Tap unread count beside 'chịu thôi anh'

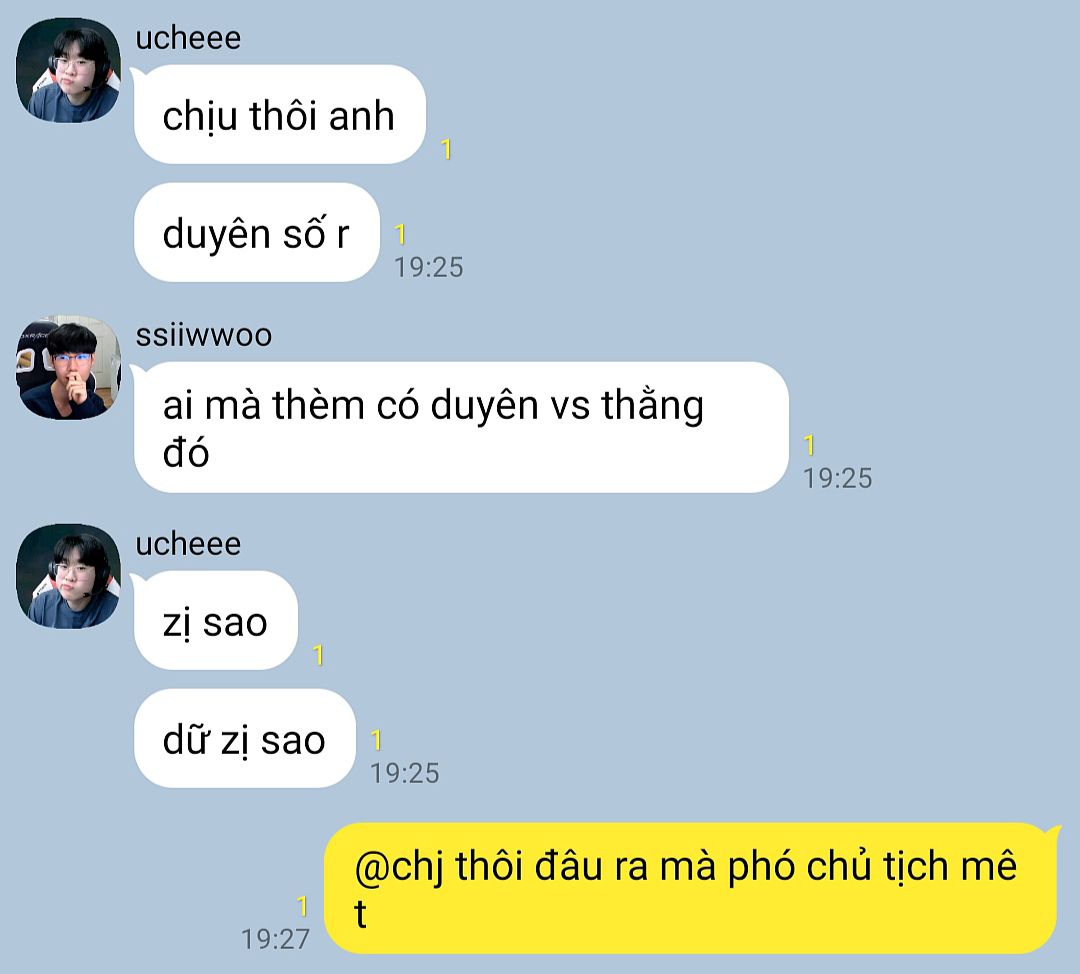pyautogui.click(x=446, y=149)
